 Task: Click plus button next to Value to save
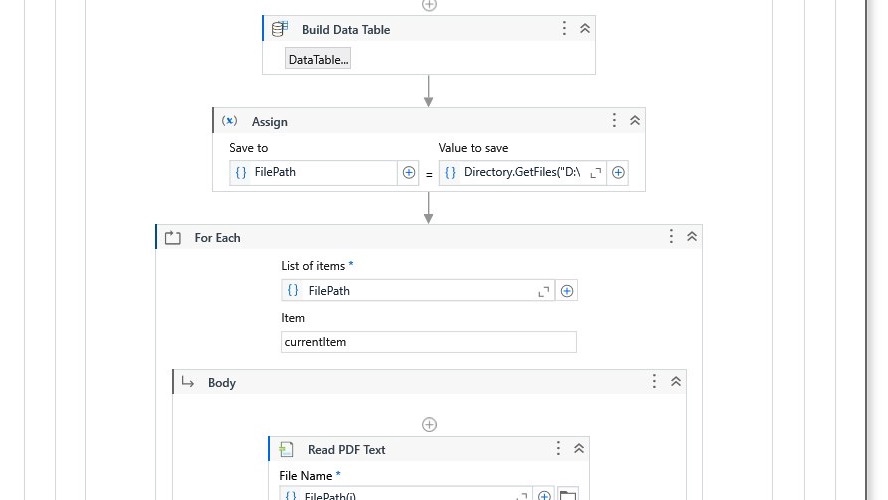click(618, 172)
